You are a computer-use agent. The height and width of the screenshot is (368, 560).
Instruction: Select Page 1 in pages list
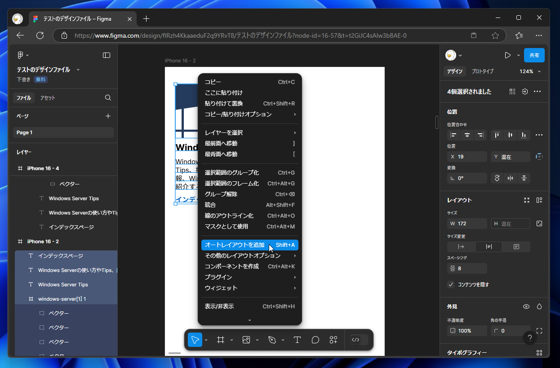(64, 132)
